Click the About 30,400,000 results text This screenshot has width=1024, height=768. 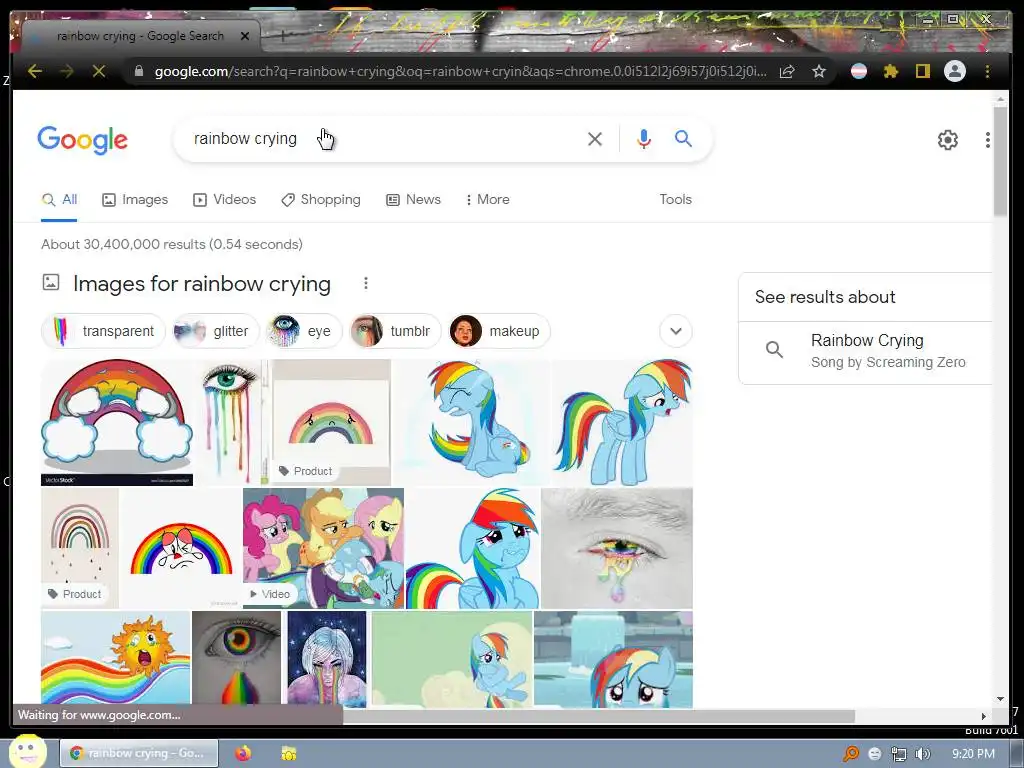point(172,244)
